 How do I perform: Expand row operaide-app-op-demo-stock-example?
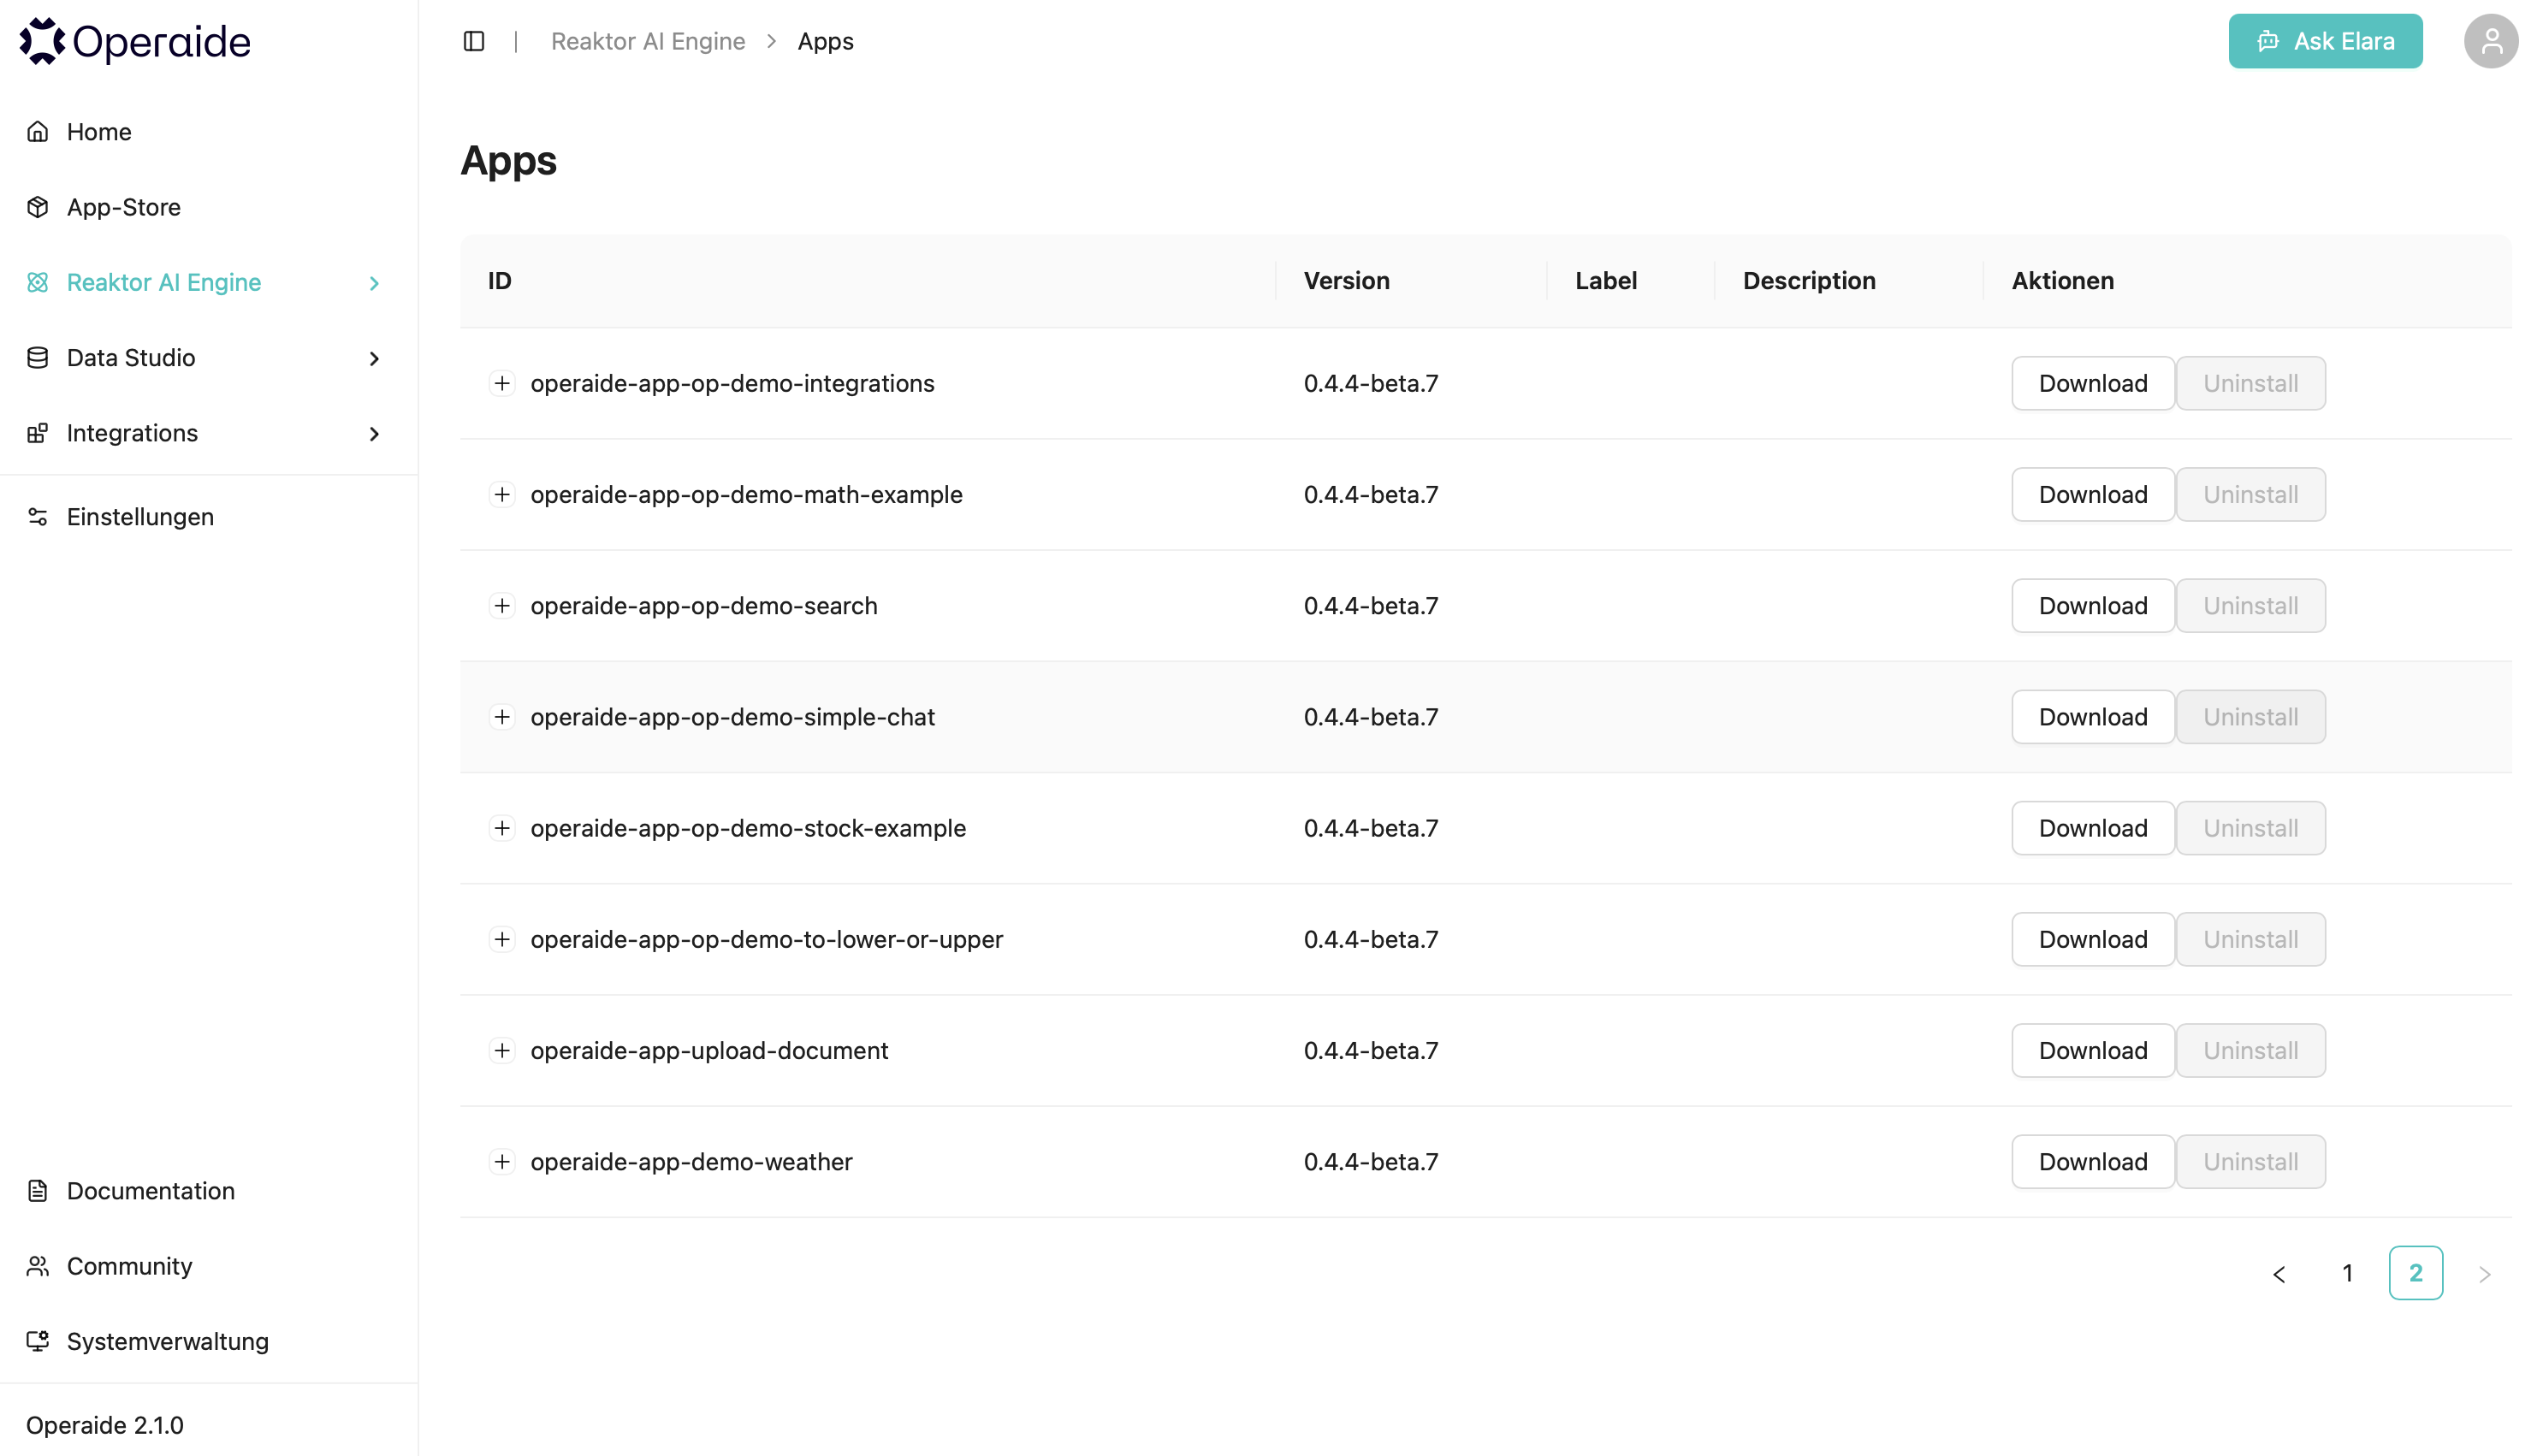[x=502, y=828]
